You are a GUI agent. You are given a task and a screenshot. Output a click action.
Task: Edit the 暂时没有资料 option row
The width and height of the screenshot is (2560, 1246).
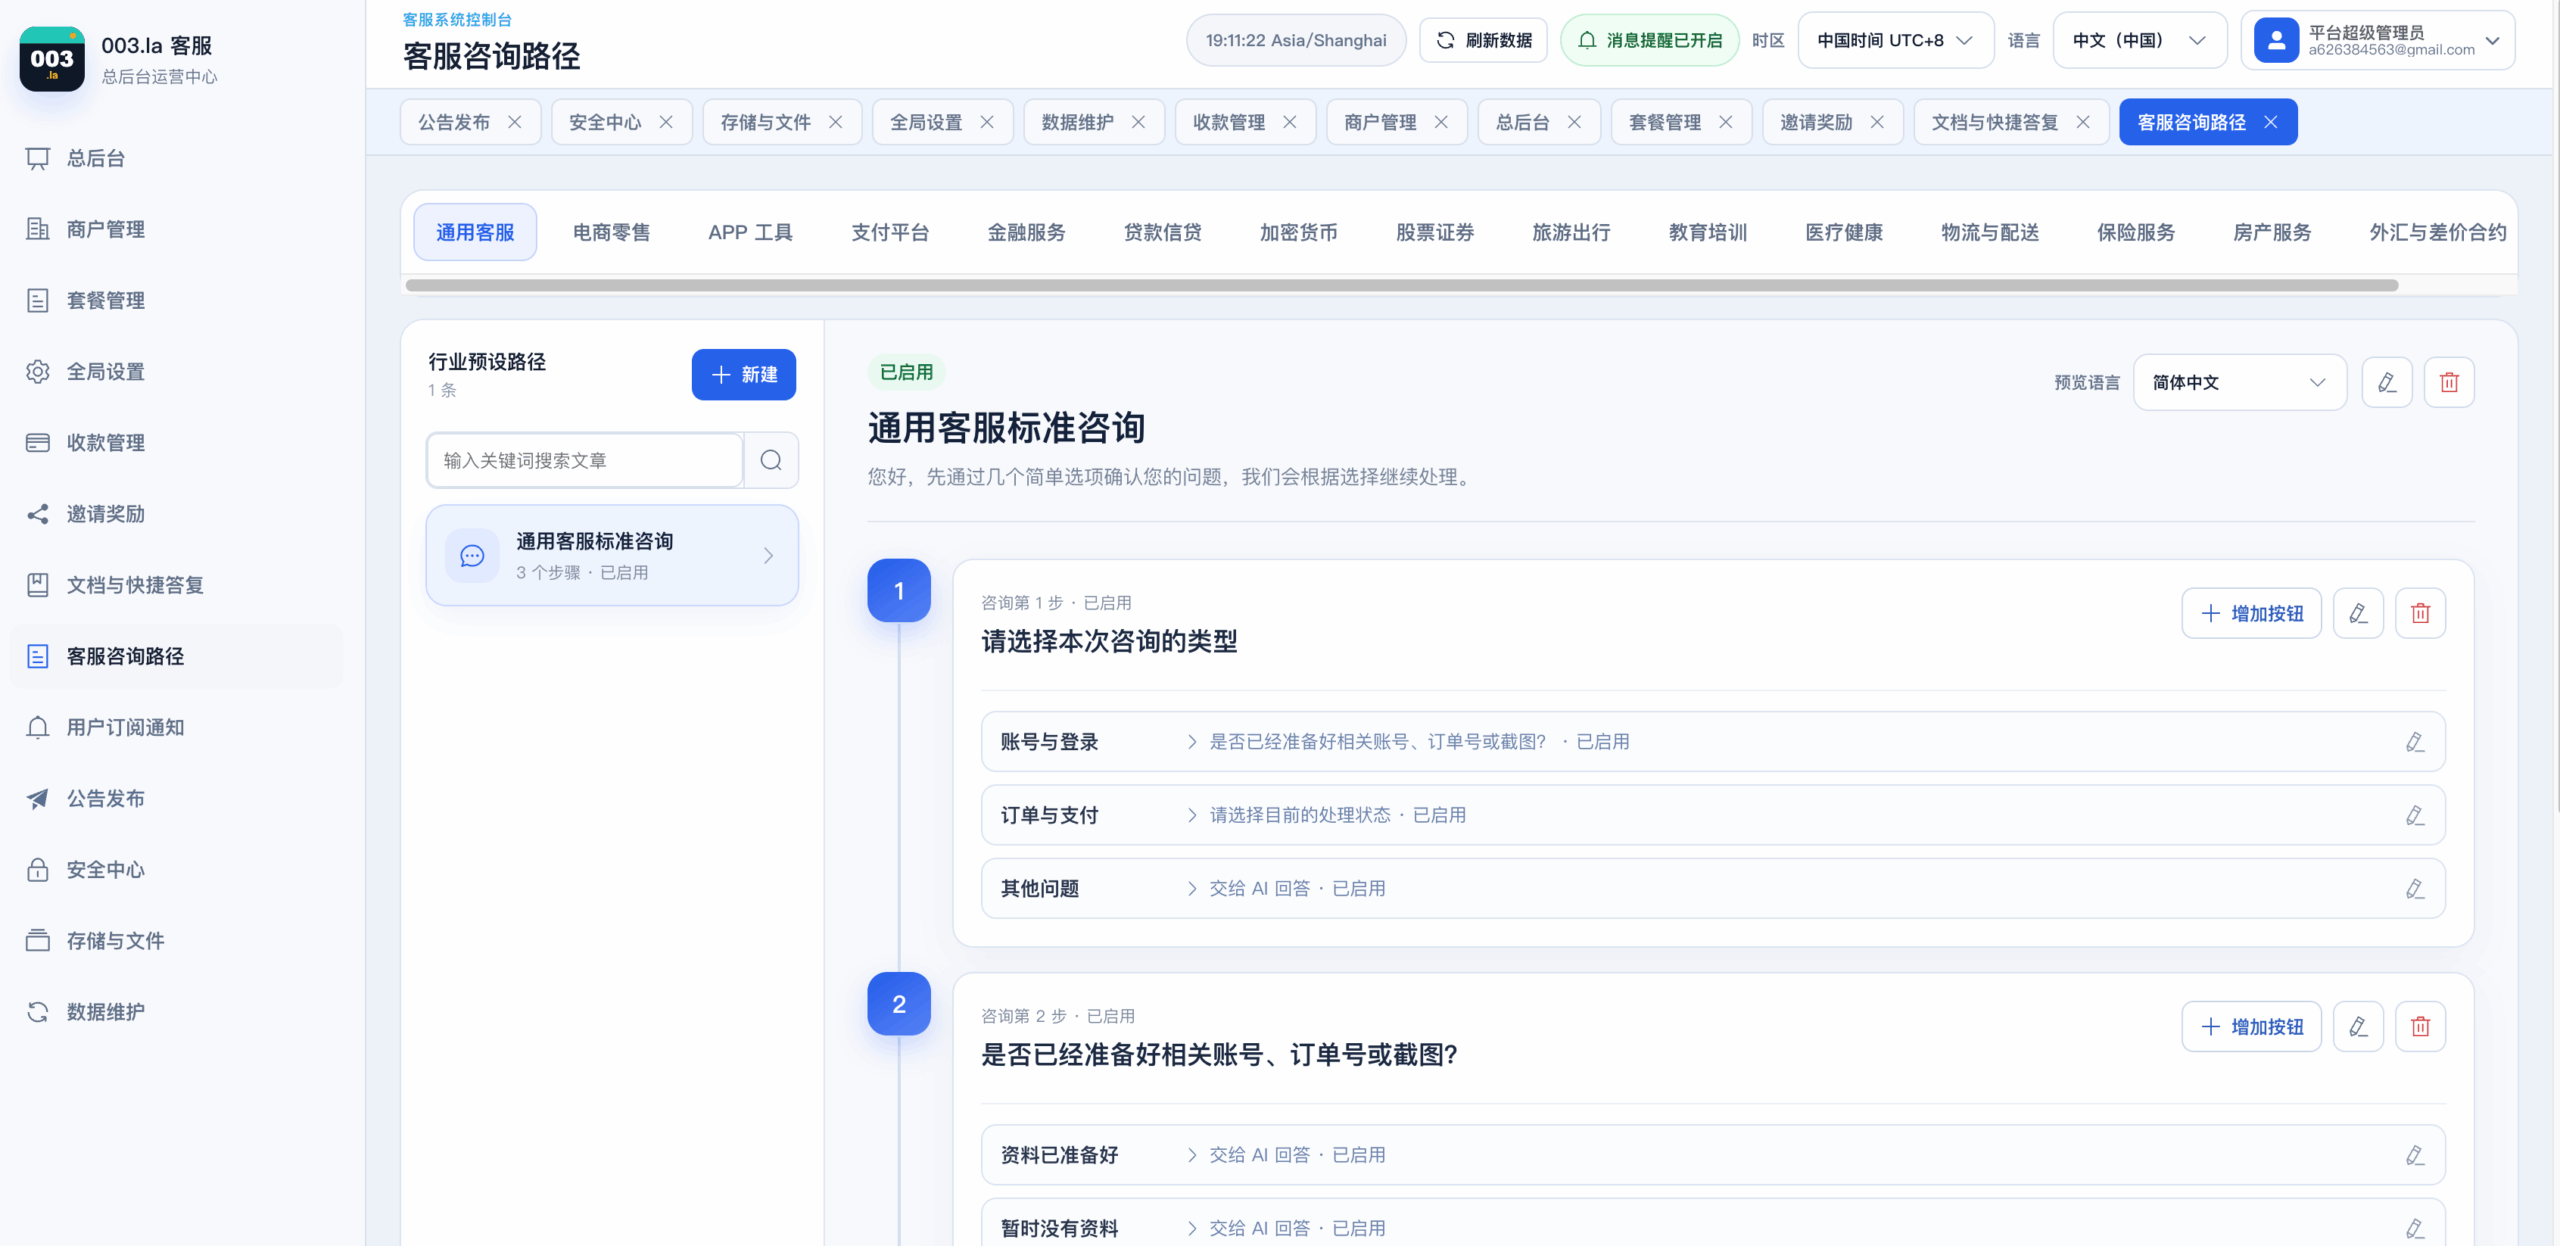point(2414,1228)
